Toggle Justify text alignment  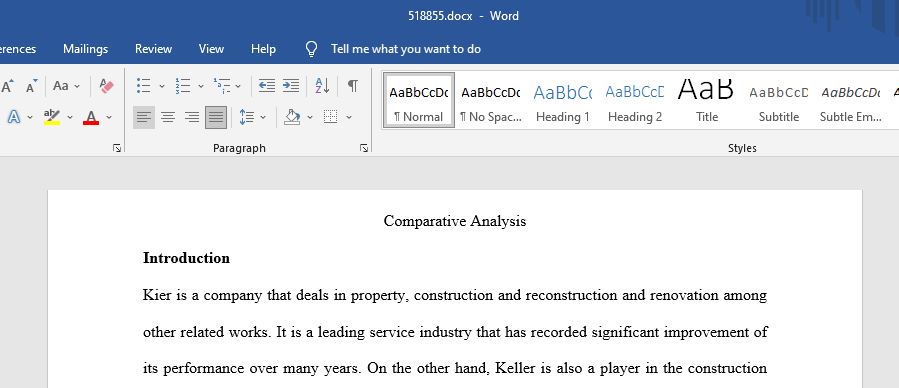pyautogui.click(x=216, y=117)
